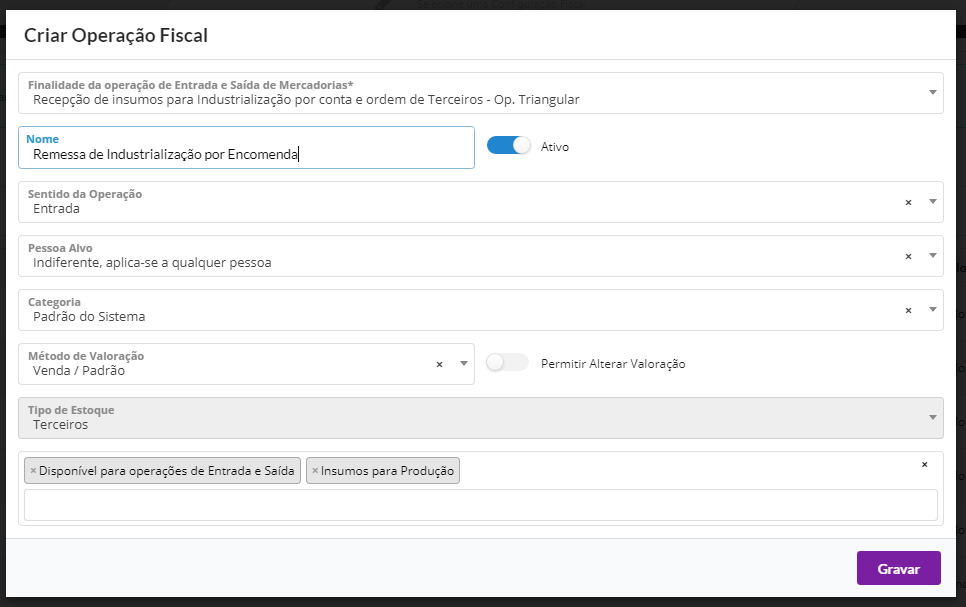
Task: Enable Permitir Alterar Valoração toggle
Action: [507, 363]
